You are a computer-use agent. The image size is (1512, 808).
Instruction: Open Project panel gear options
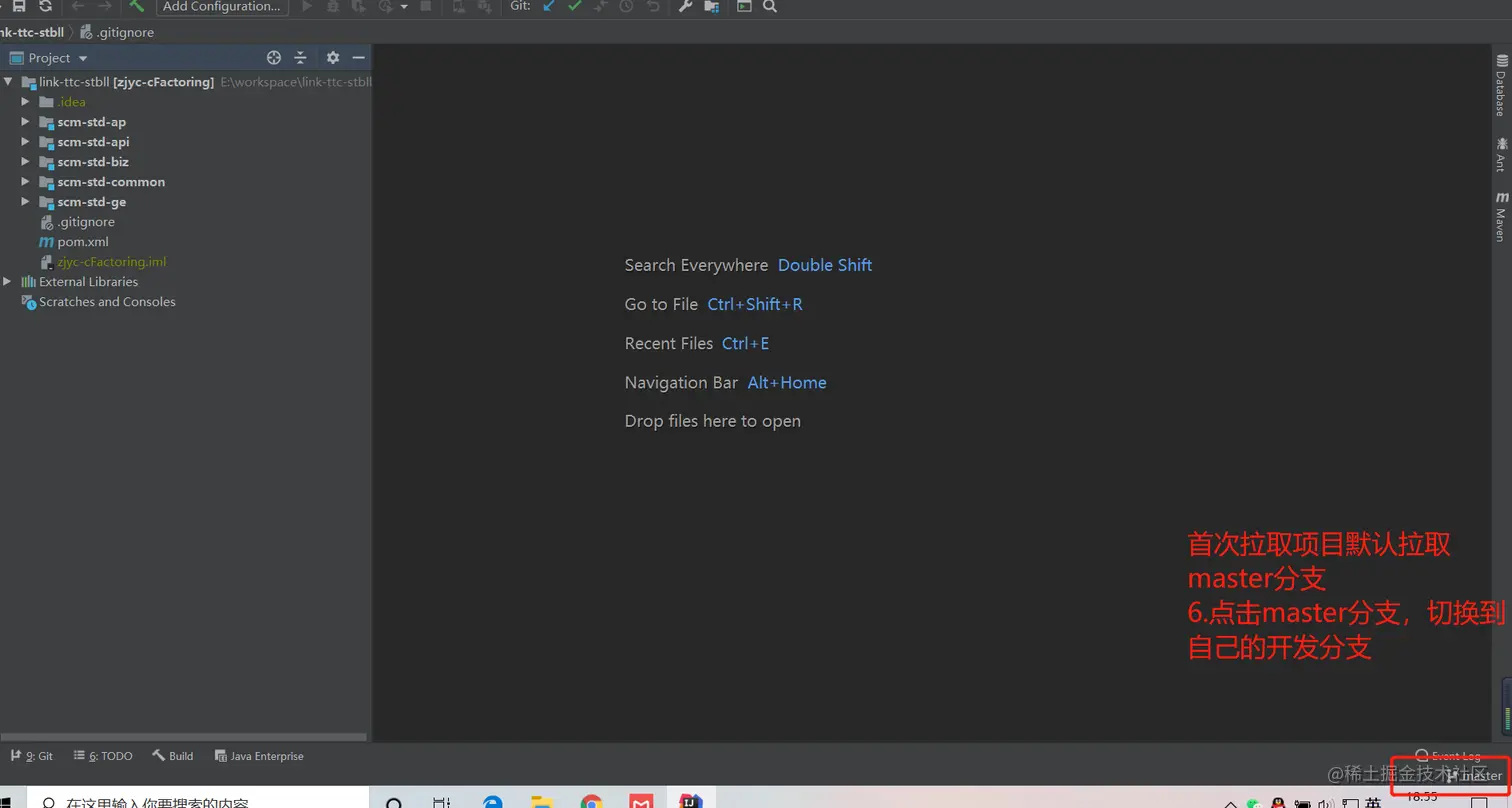[x=333, y=58]
